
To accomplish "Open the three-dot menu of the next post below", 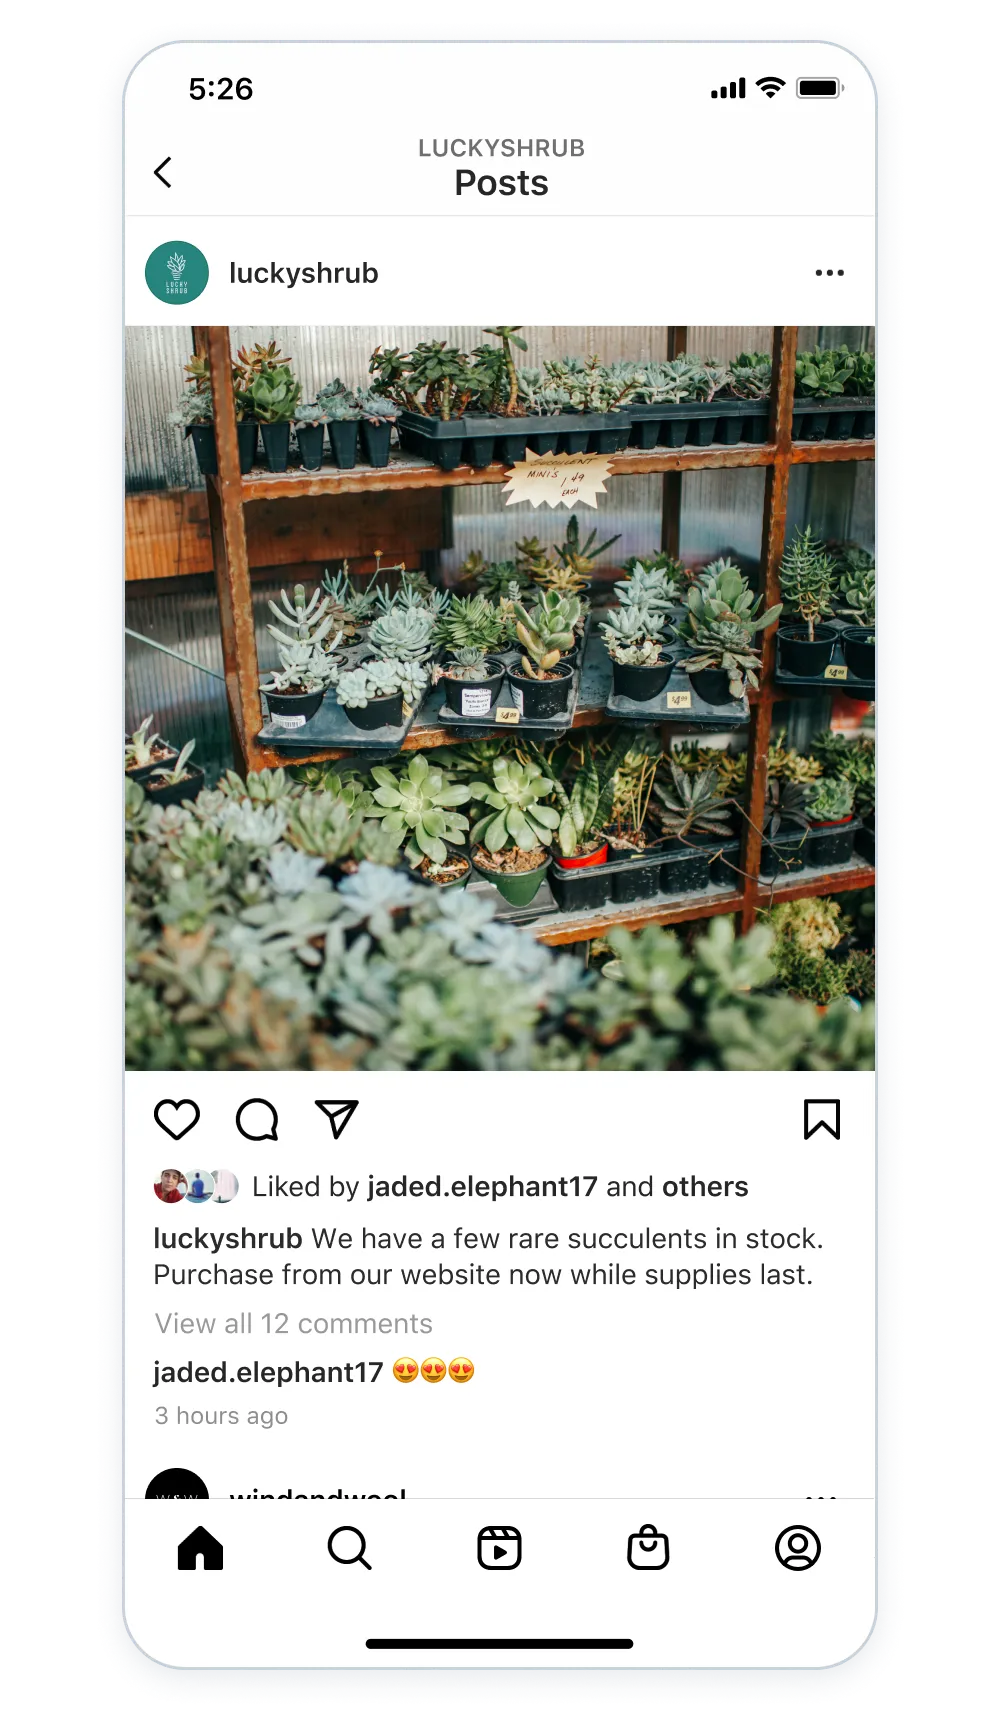I will 821,1495.
